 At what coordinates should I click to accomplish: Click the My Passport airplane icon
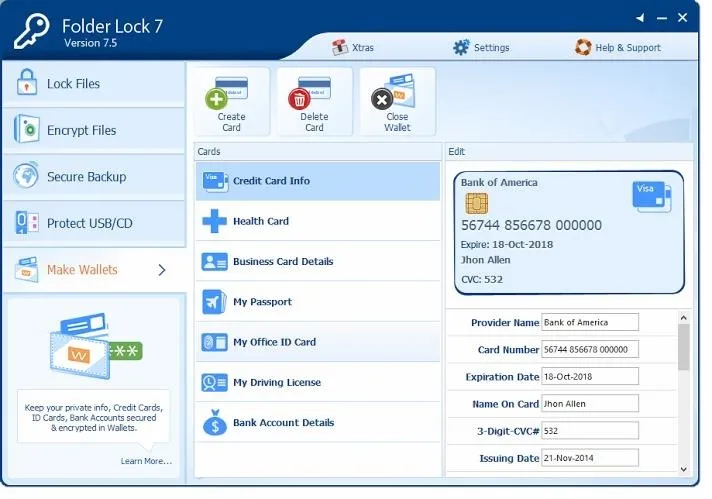tap(214, 302)
